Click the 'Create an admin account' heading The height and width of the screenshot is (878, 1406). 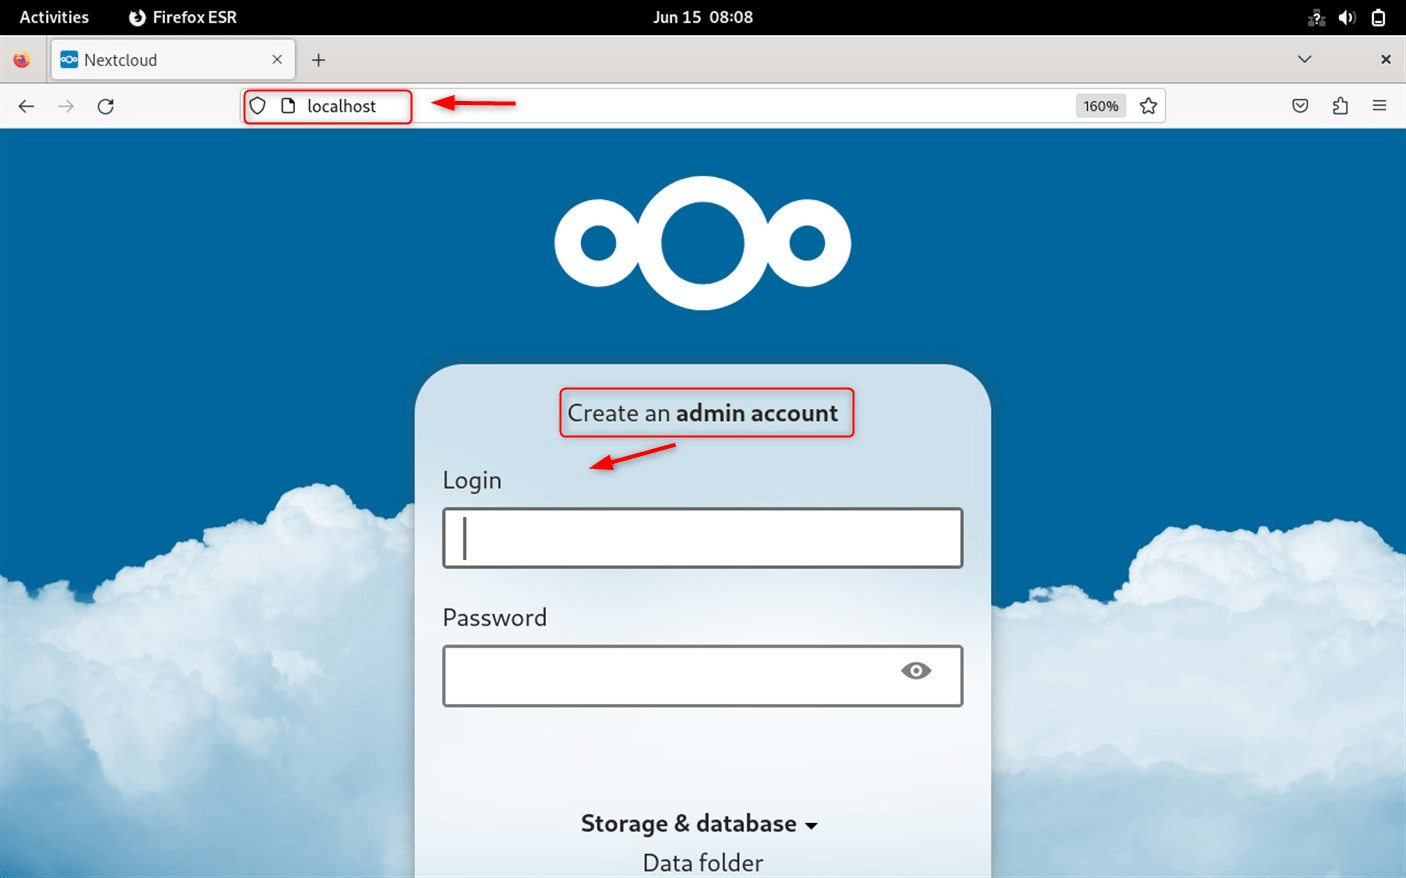click(x=703, y=413)
